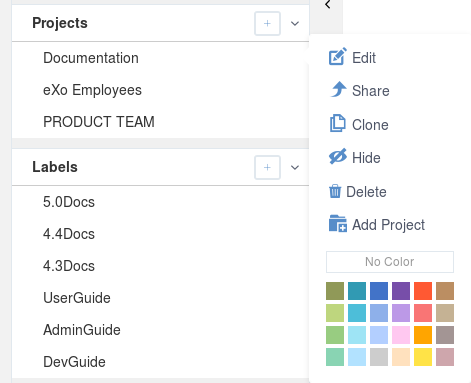Click the Add Project folder icon
The image size is (471, 383).
point(338,223)
